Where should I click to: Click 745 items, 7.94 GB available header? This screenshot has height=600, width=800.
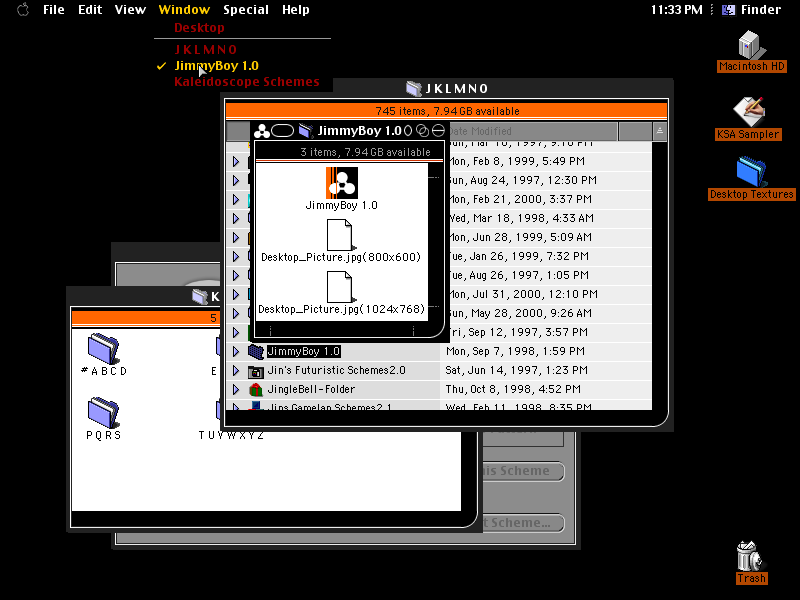pyautogui.click(x=447, y=111)
